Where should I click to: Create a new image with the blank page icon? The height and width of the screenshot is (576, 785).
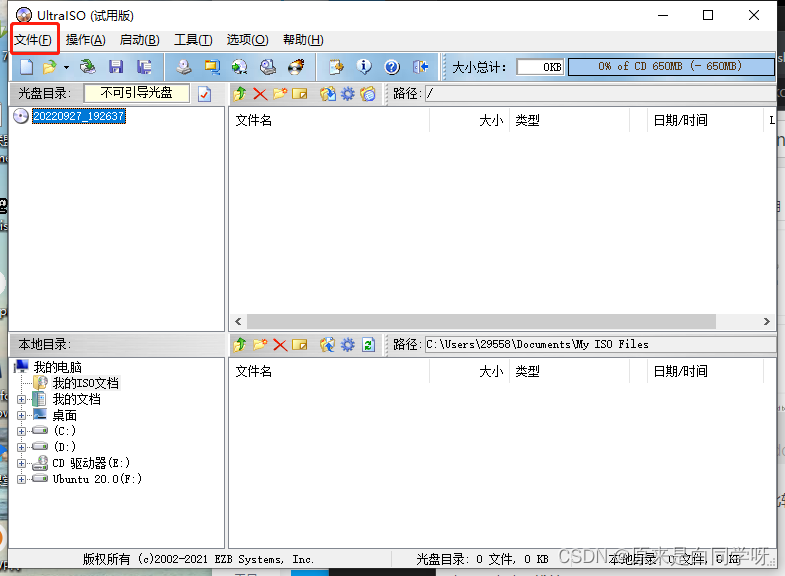click(27, 67)
